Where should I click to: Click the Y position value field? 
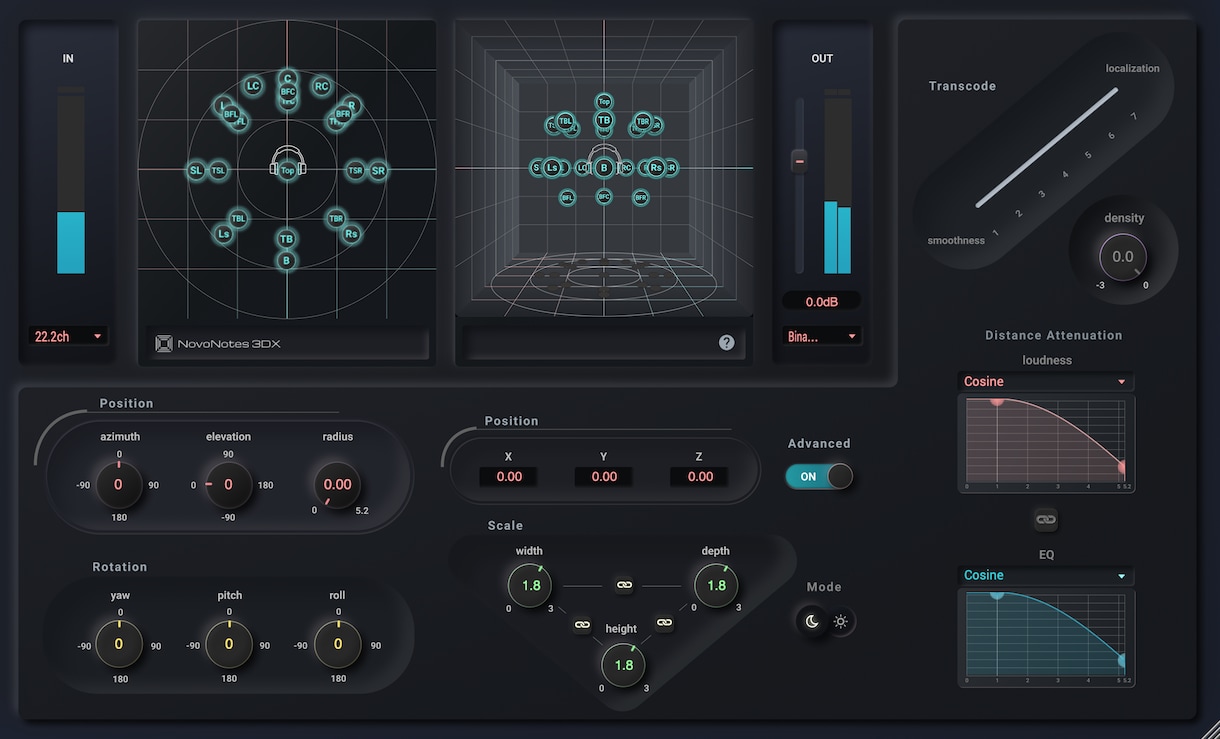pyautogui.click(x=604, y=477)
